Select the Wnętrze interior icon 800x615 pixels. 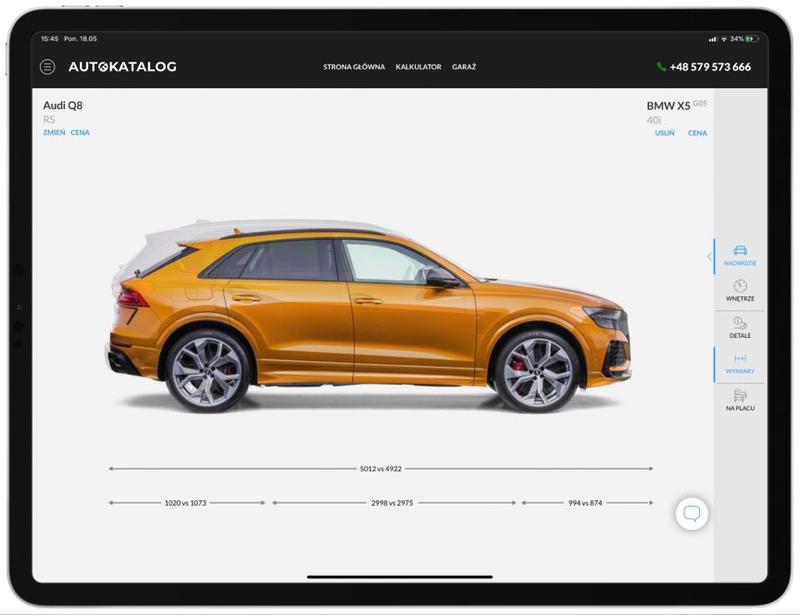click(x=740, y=286)
